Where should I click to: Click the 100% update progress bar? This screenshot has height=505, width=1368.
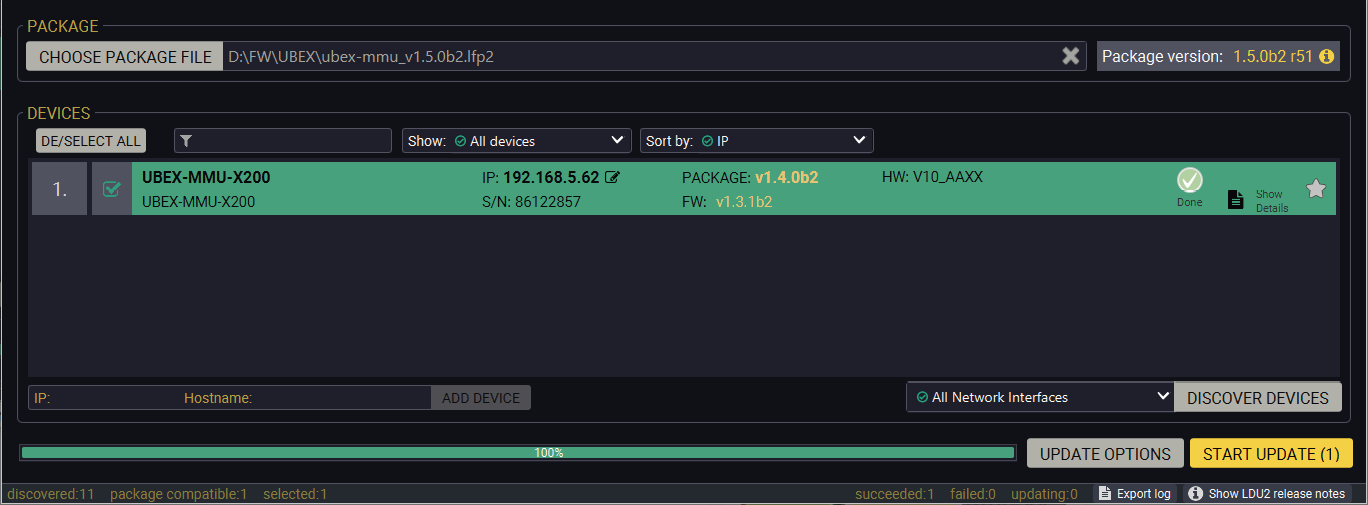coord(518,453)
